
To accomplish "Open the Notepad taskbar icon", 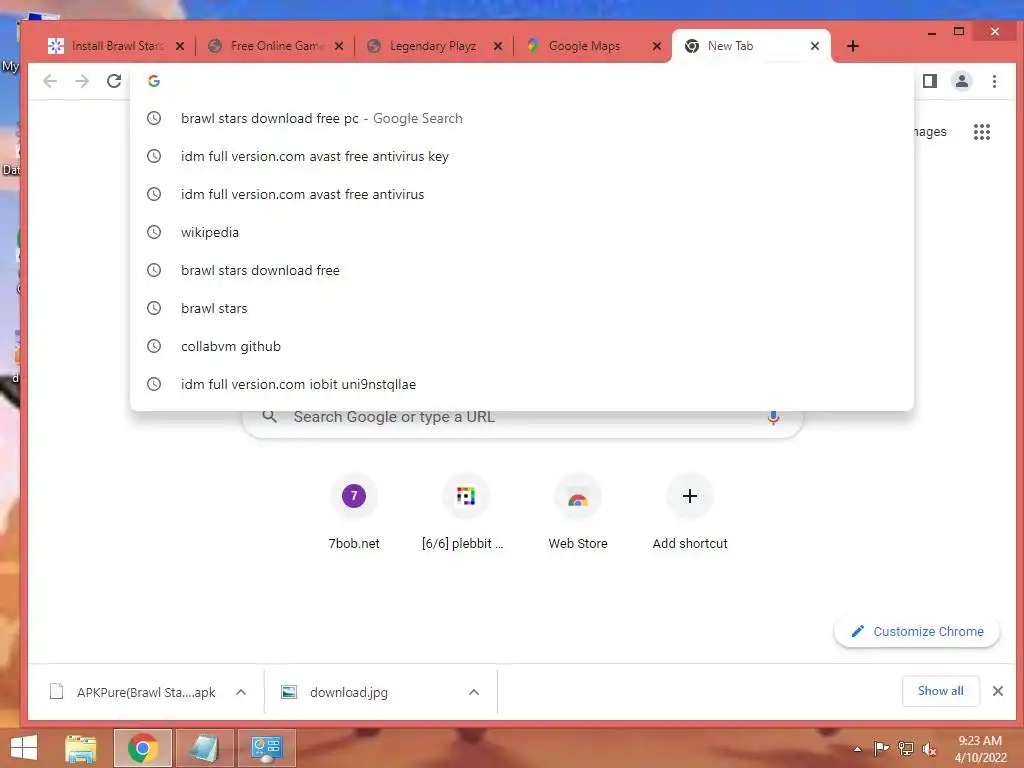I will [204, 748].
